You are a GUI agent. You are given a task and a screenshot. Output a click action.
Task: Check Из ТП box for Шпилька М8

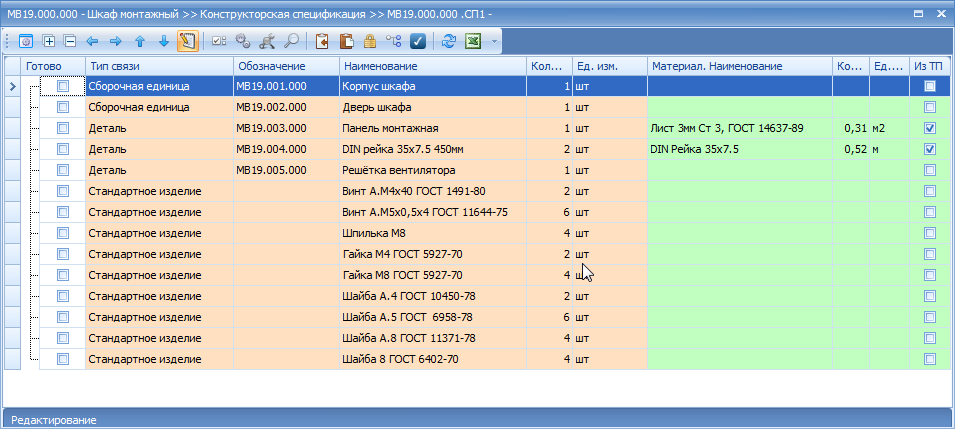[x=929, y=233]
